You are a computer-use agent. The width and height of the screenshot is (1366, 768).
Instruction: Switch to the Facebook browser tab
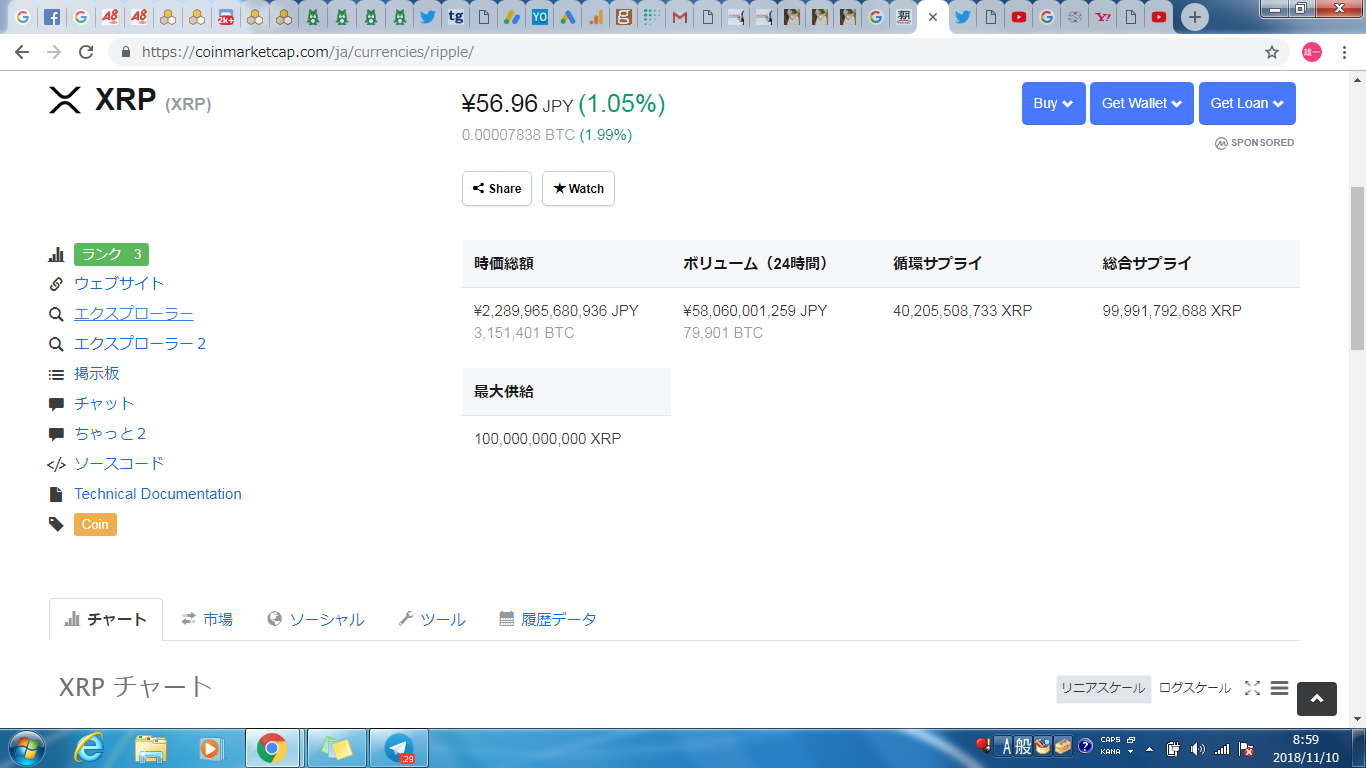(x=51, y=17)
